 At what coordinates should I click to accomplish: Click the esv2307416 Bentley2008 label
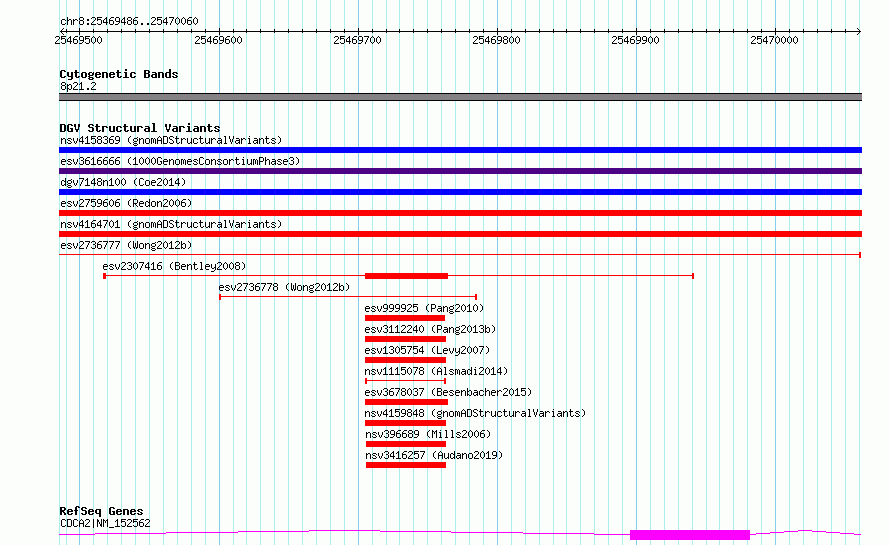click(174, 266)
